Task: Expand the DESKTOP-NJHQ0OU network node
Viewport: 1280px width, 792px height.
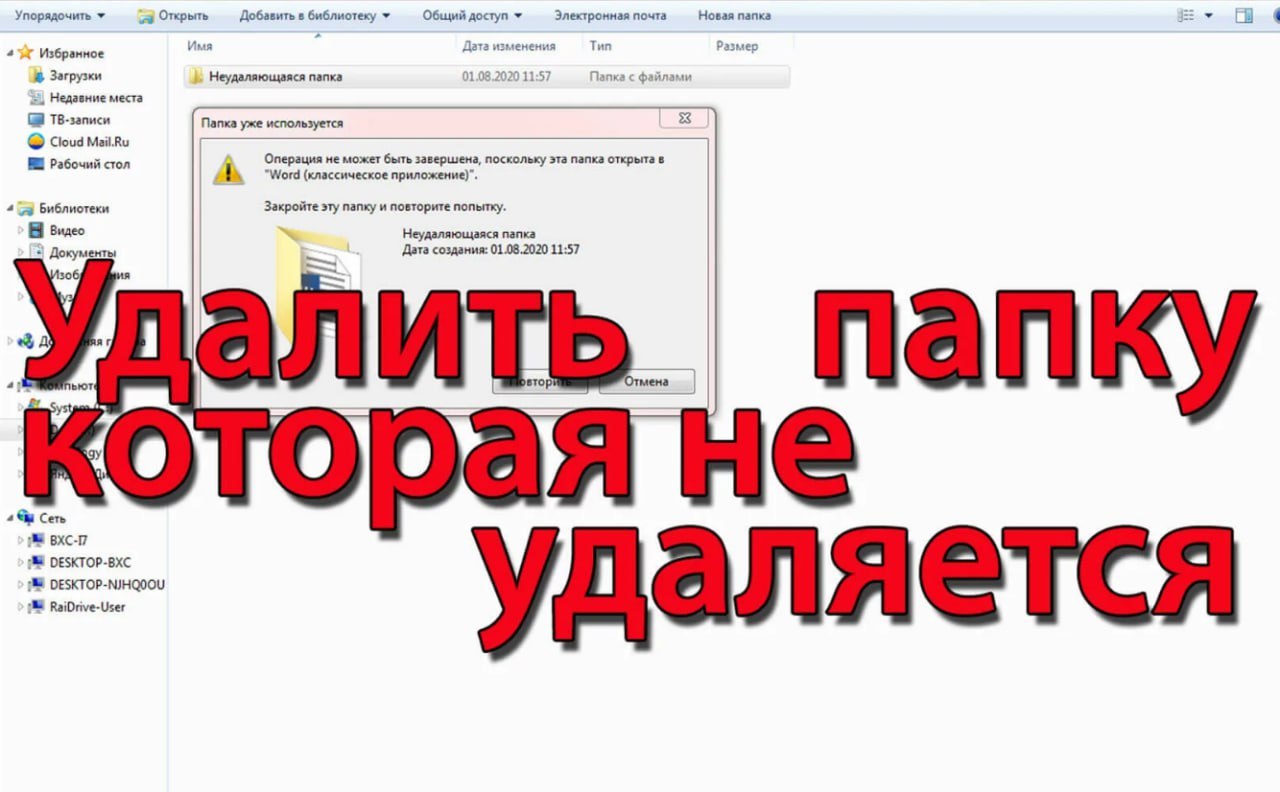Action: (21, 585)
